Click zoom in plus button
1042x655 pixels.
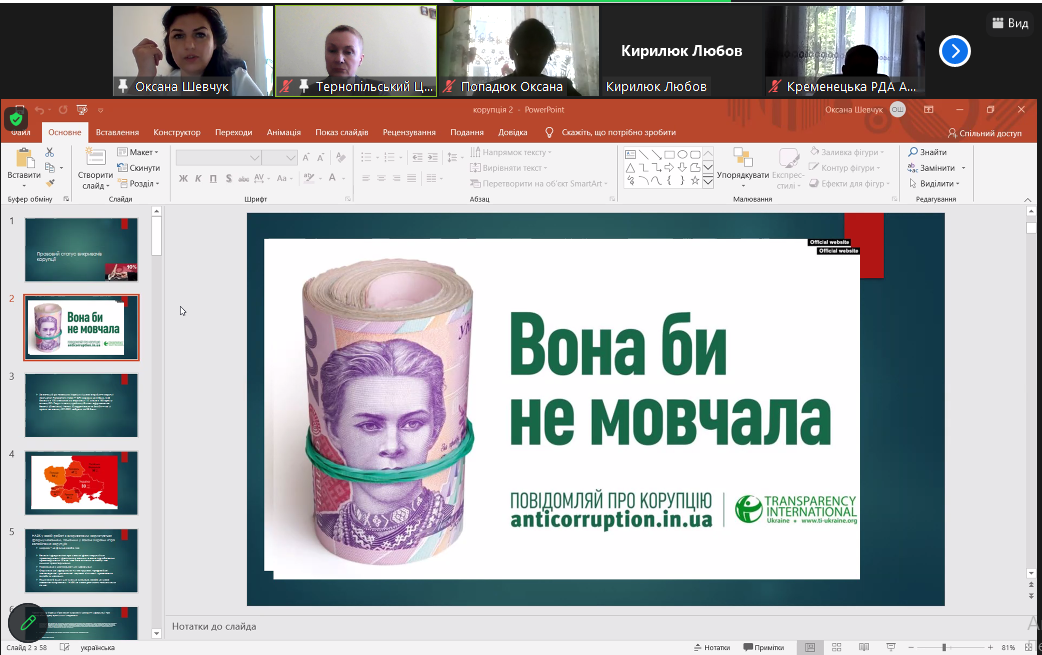990,647
